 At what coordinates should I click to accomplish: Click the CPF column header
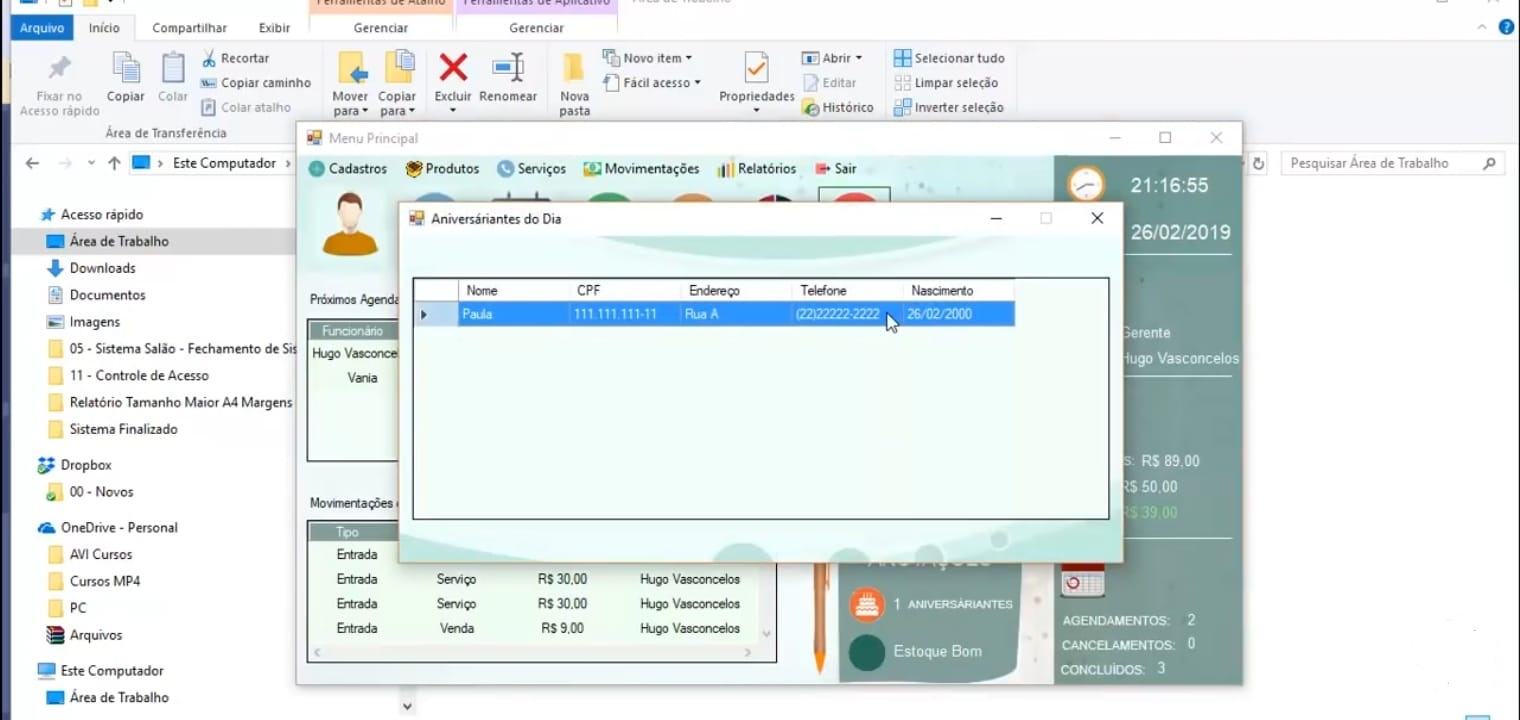tap(624, 290)
